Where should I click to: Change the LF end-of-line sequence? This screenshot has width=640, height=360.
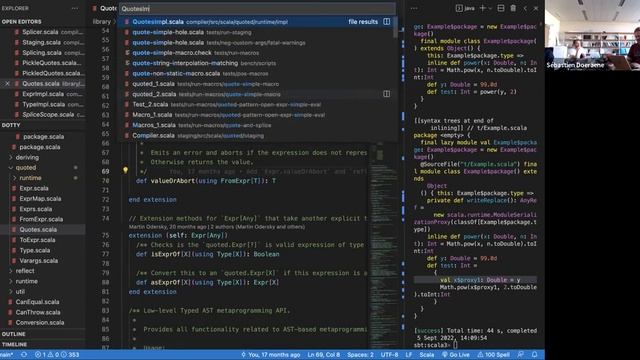click(x=409, y=355)
